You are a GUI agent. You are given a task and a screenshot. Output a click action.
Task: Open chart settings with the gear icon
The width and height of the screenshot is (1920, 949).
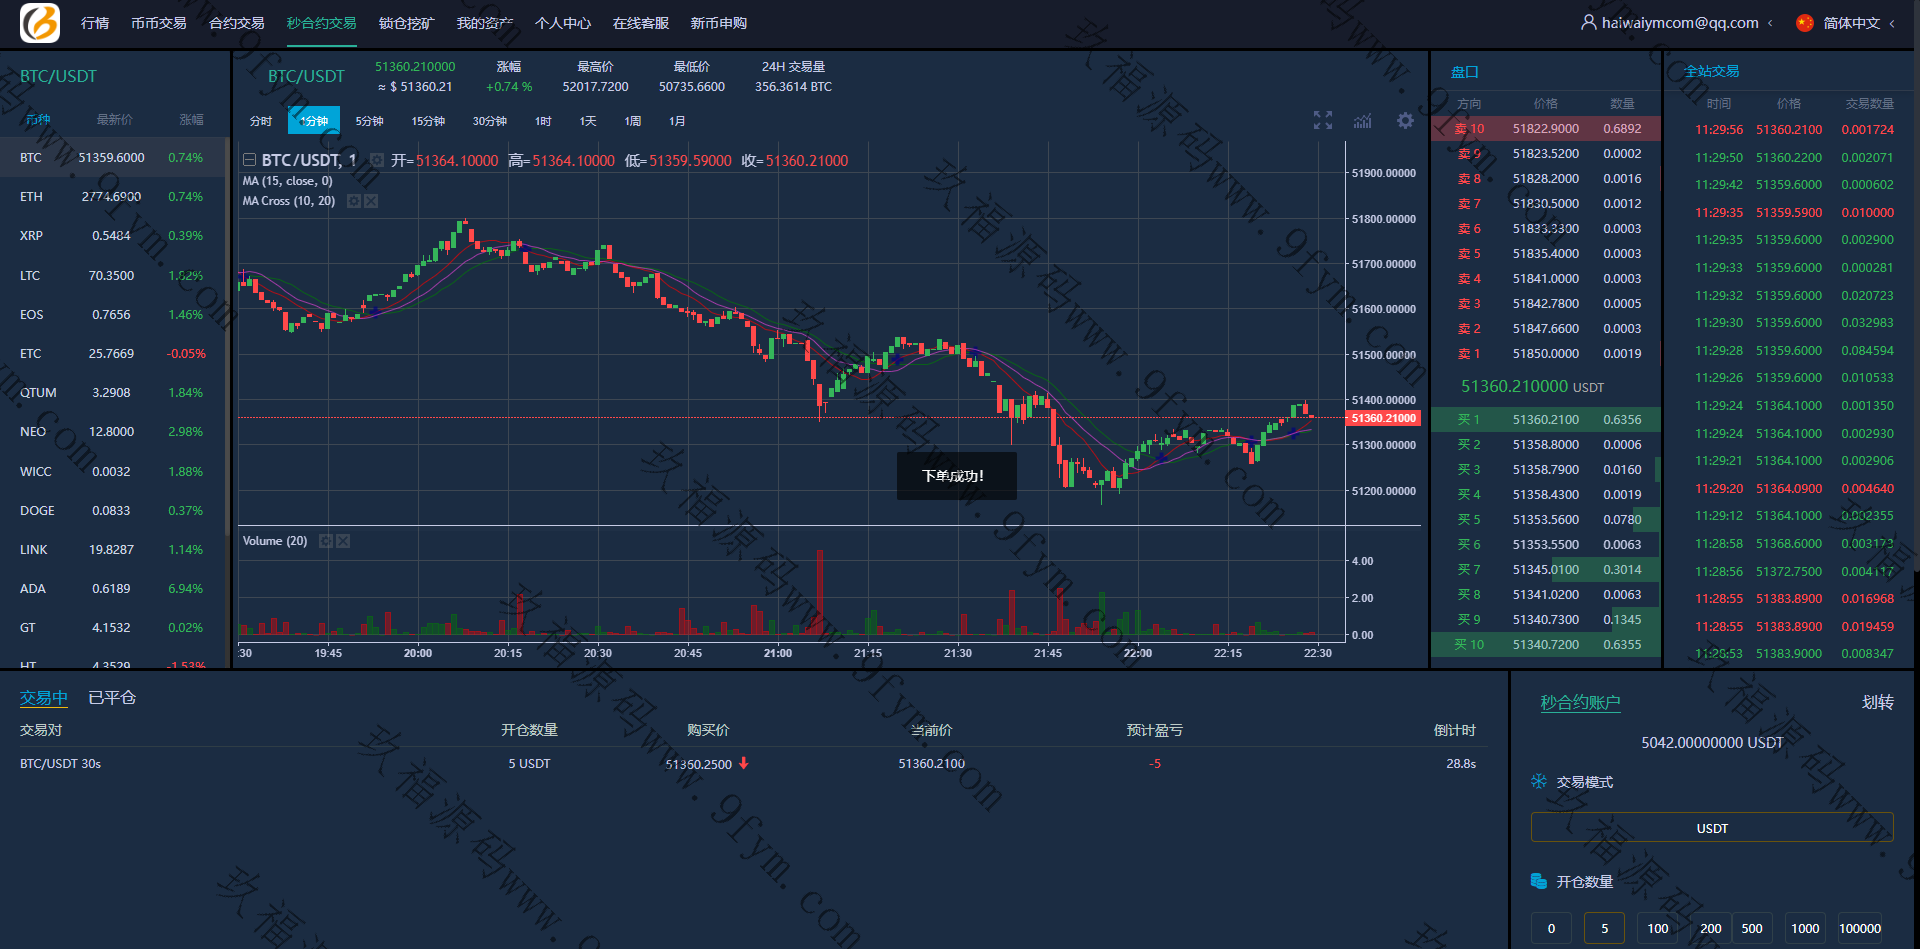1405,121
